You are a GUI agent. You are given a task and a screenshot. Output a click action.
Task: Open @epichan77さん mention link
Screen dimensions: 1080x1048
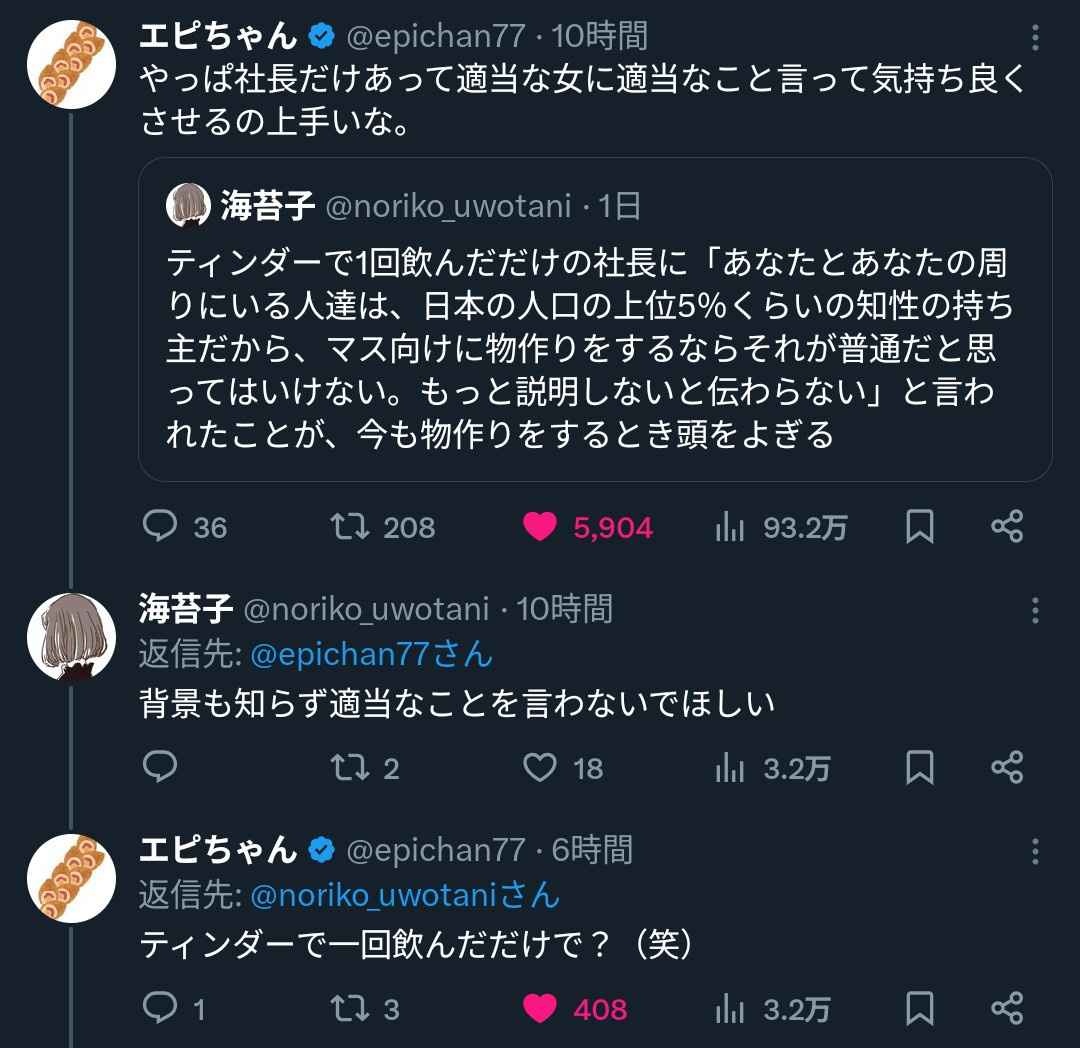[371, 655]
